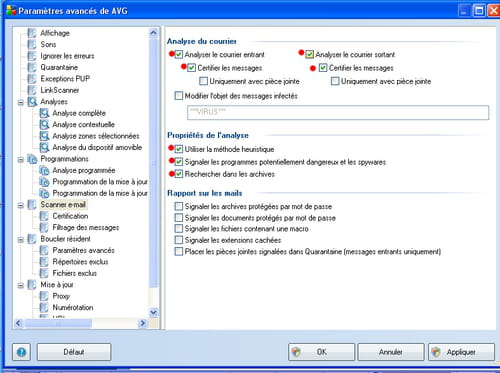Click the Quarantaine page icon

(x=32, y=67)
